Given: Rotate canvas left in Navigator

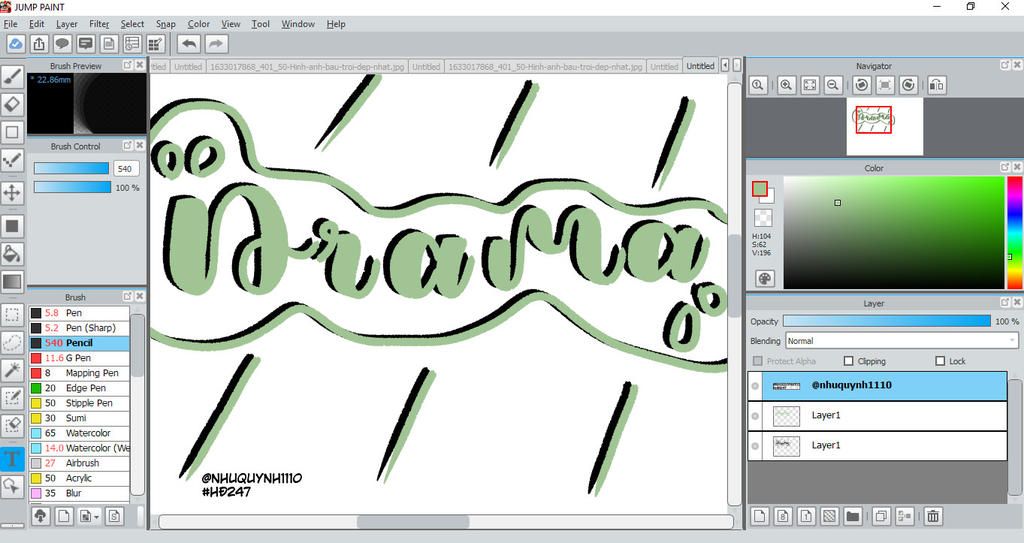Looking at the screenshot, I should coord(861,85).
